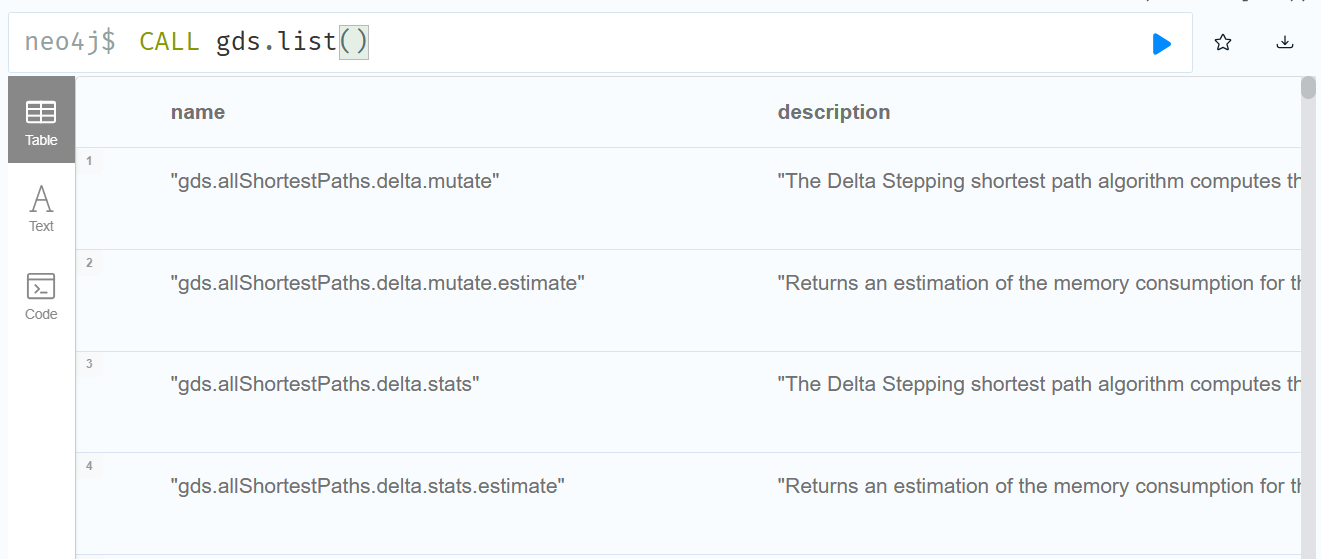Screen dimensions: 1321x559
Task: Download query results with the download icon
Action: pyautogui.click(x=1285, y=43)
